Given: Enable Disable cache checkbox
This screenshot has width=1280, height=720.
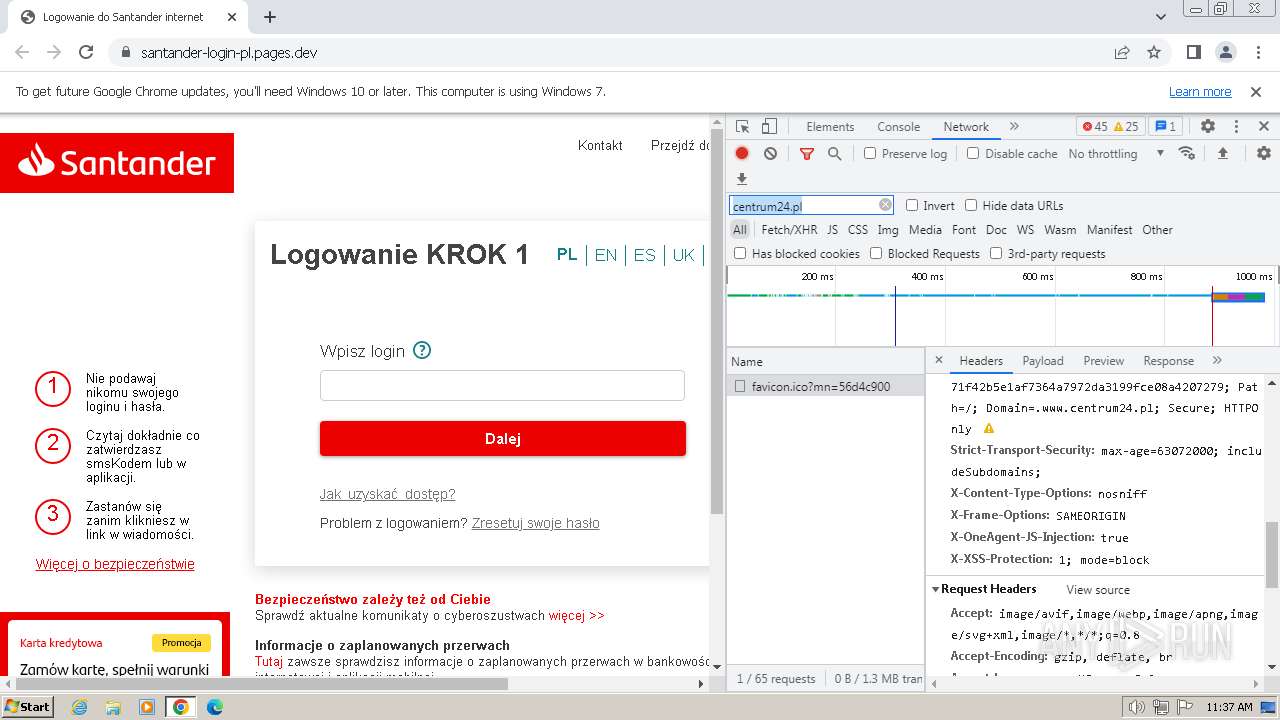Looking at the screenshot, I should pos(973,153).
